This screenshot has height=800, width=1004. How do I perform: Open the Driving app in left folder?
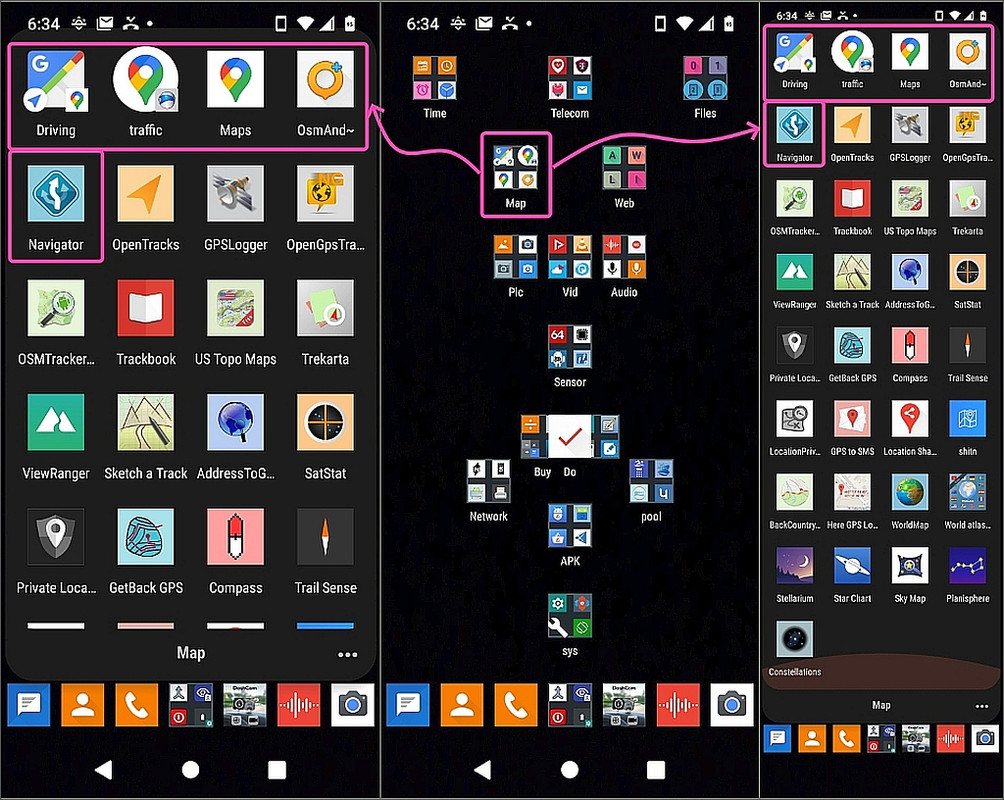pyautogui.click(x=56, y=80)
